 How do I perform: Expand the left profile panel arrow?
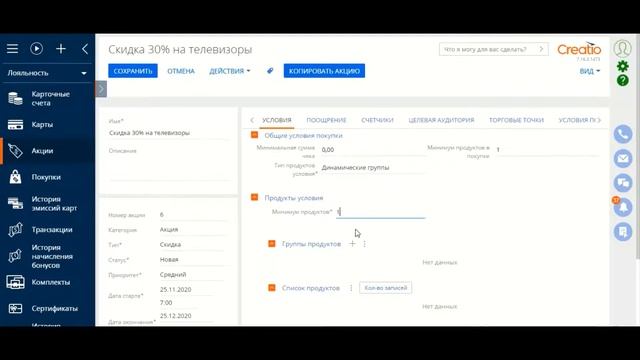(101, 89)
